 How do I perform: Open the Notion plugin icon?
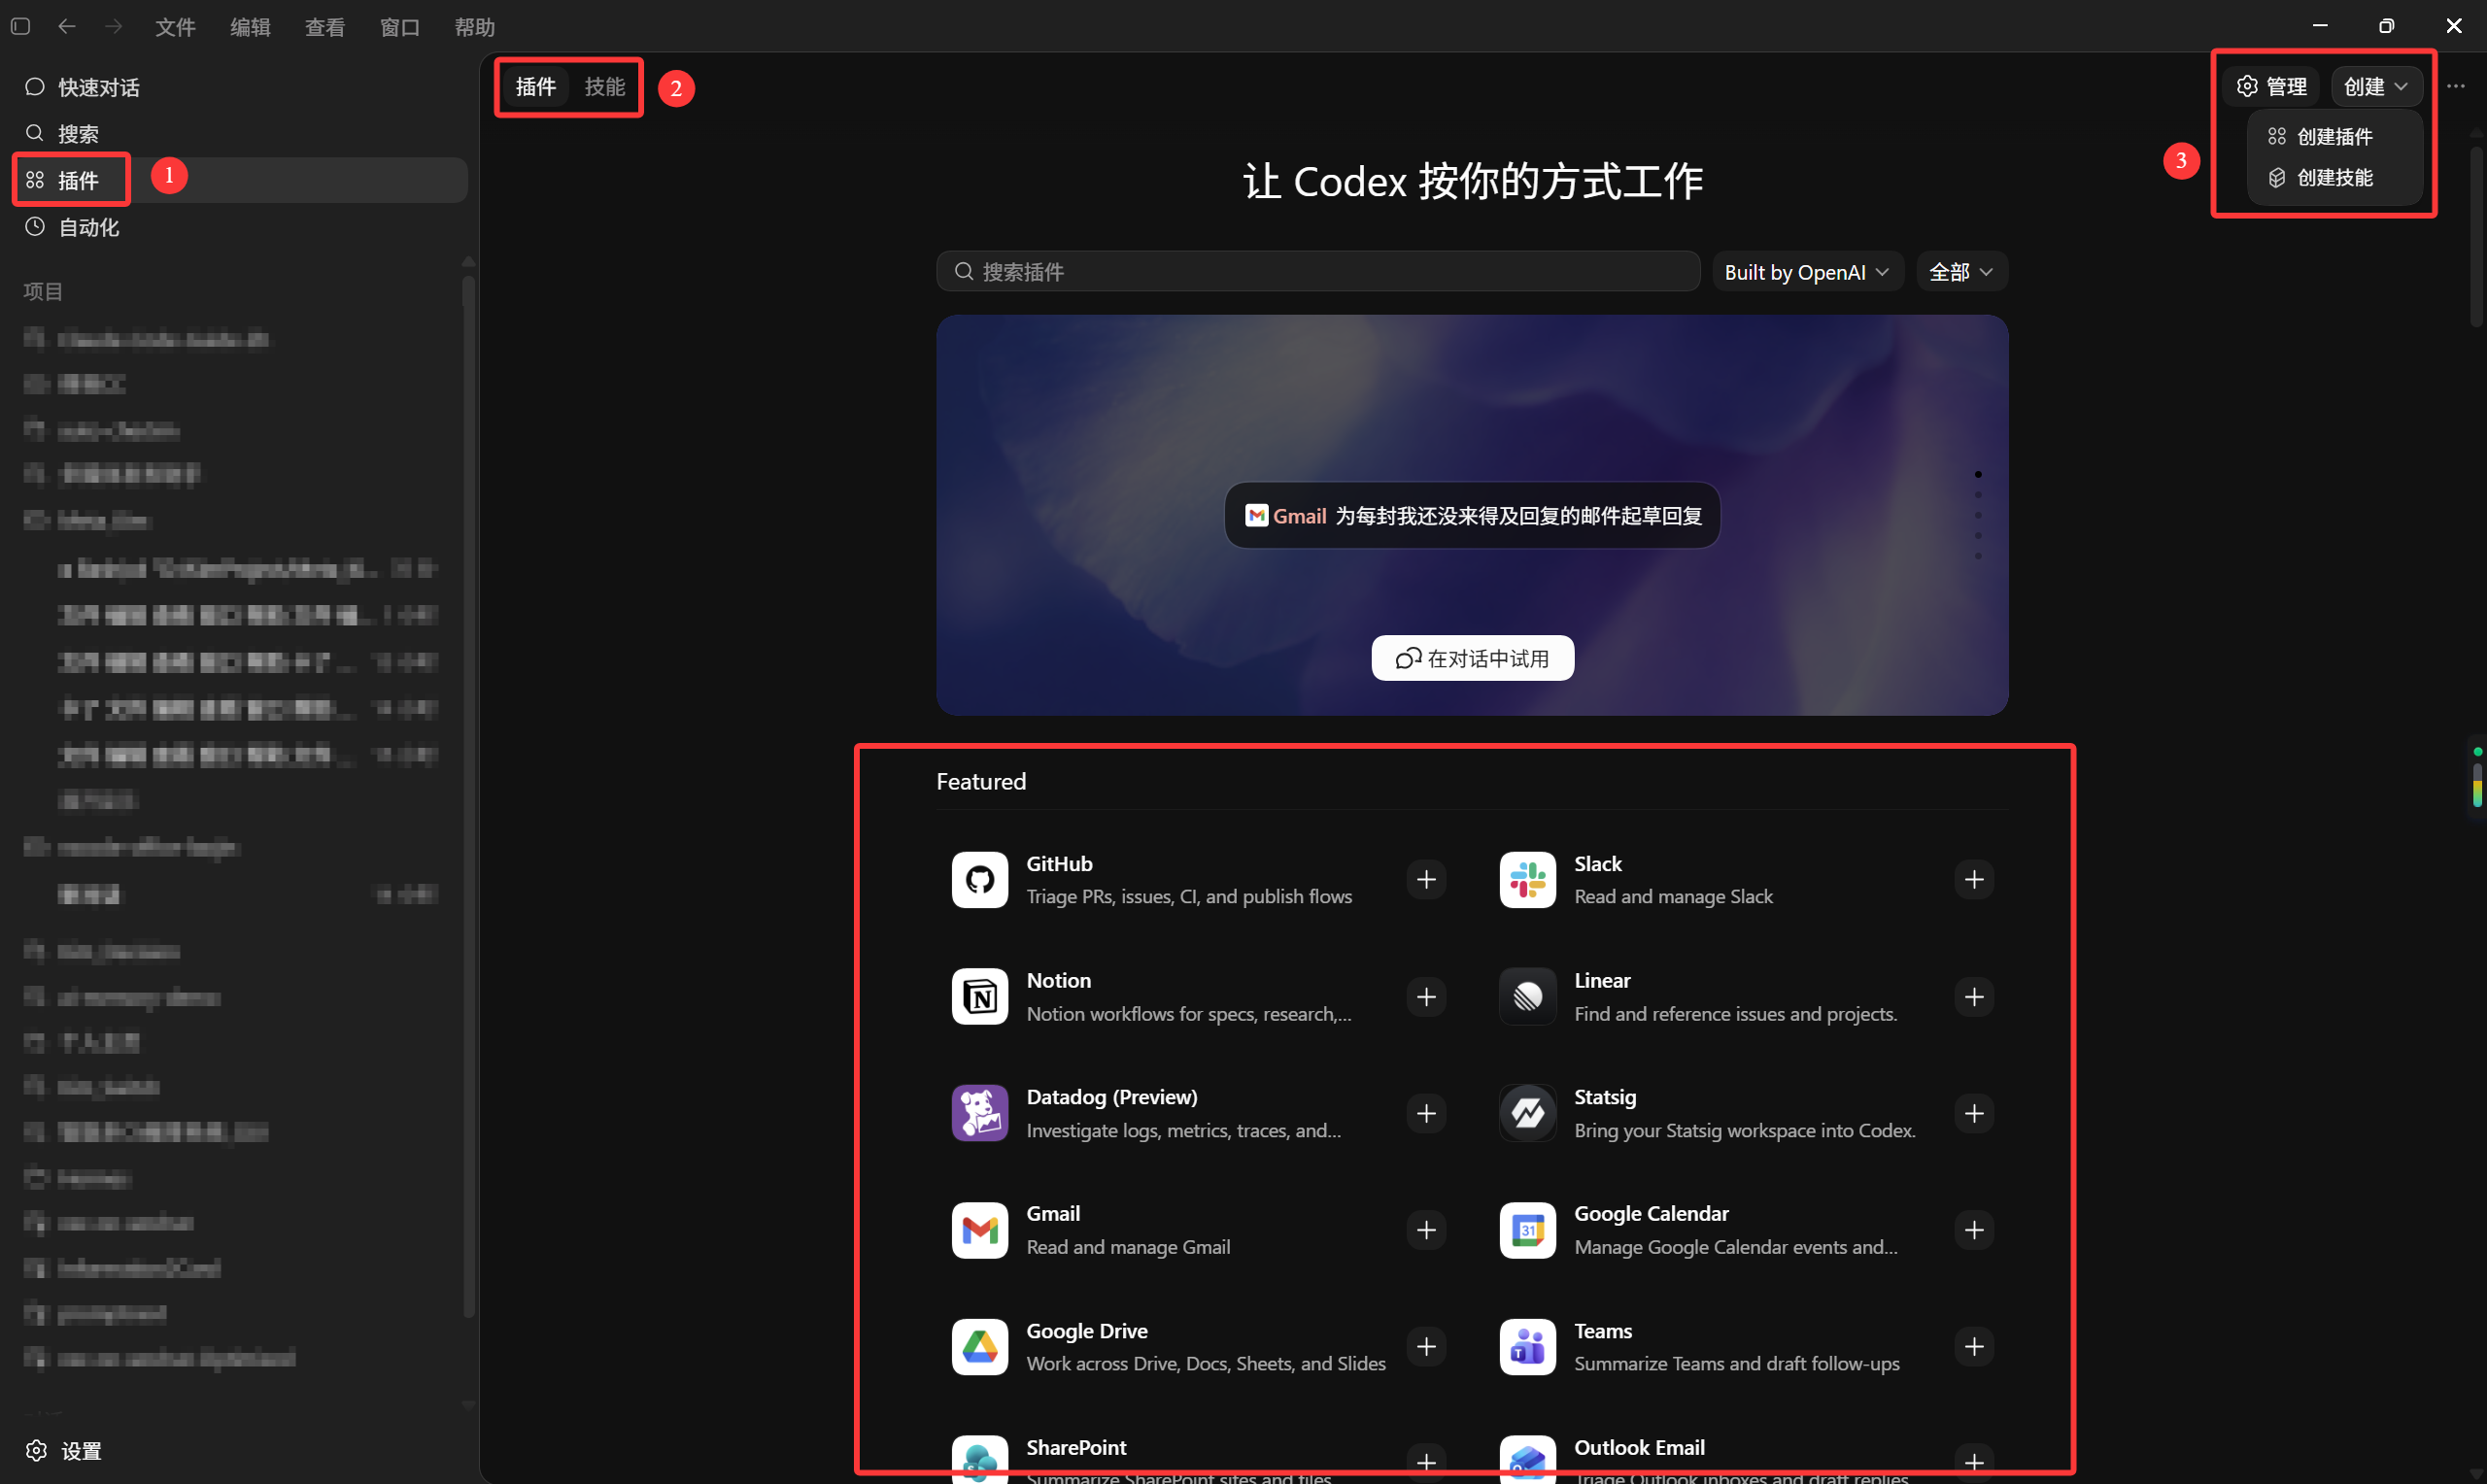coord(980,997)
